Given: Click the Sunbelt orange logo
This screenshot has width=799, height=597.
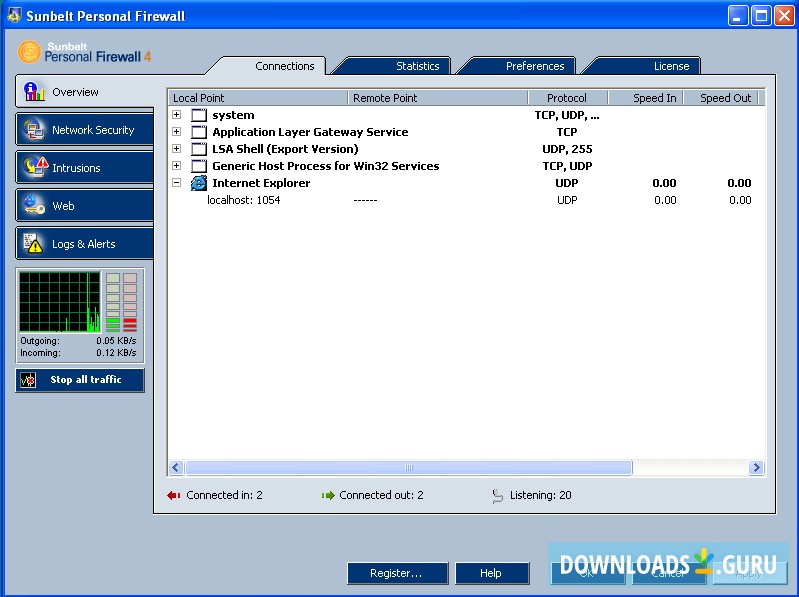Looking at the screenshot, I should click(x=29, y=52).
